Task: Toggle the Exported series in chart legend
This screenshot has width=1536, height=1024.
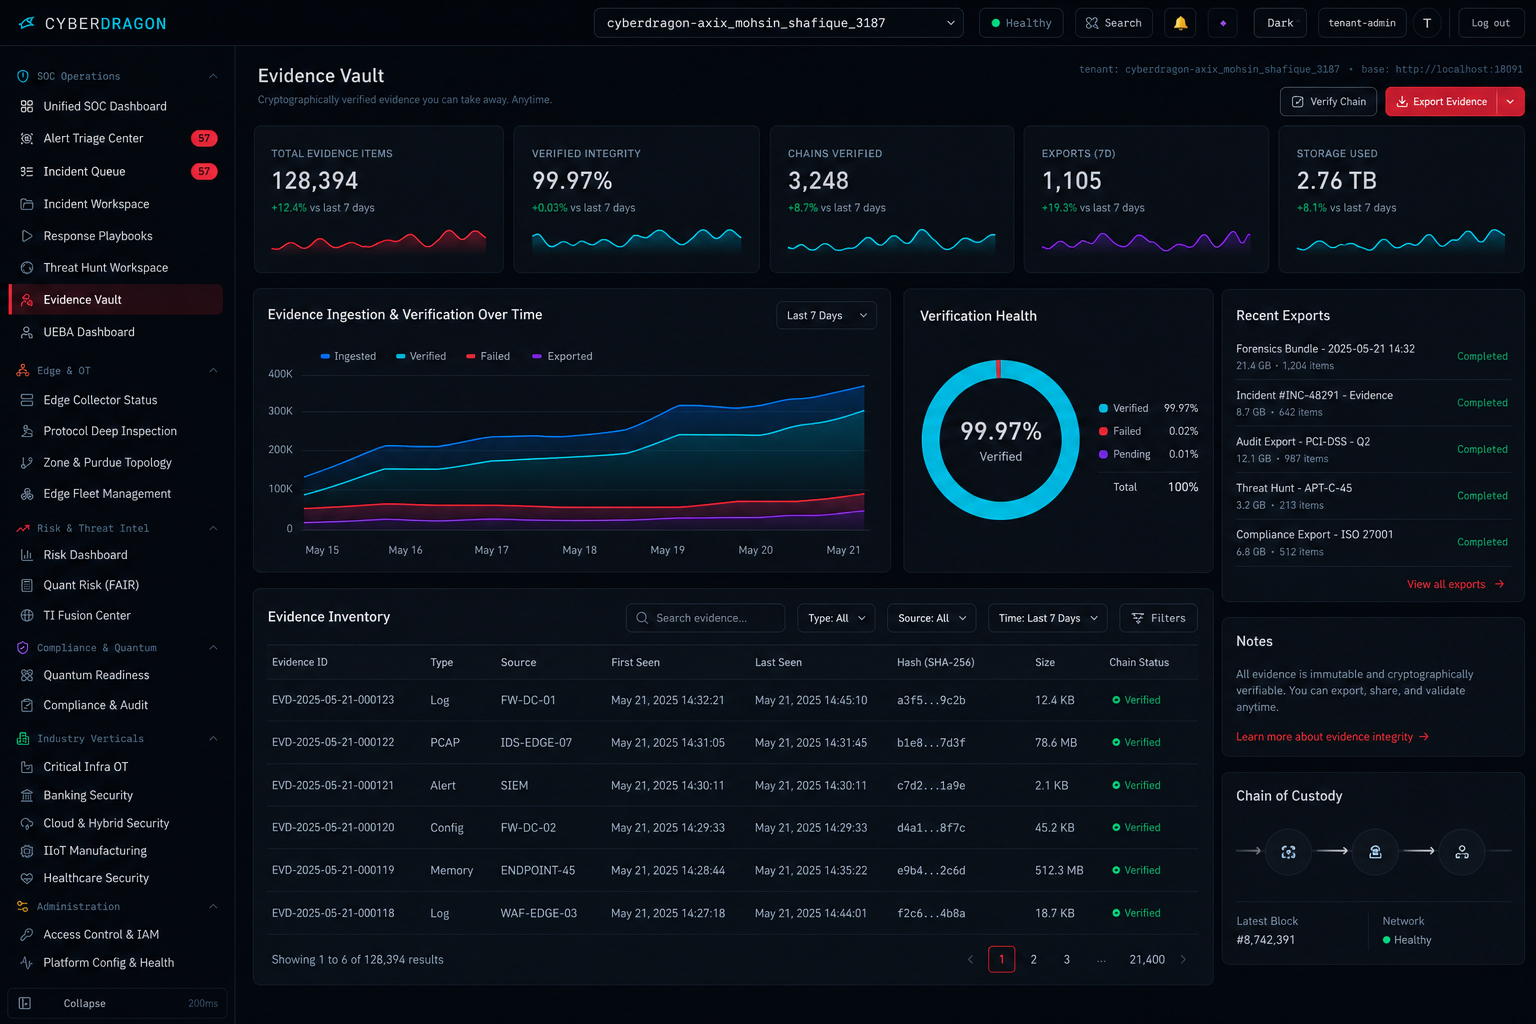Action: 562,356
